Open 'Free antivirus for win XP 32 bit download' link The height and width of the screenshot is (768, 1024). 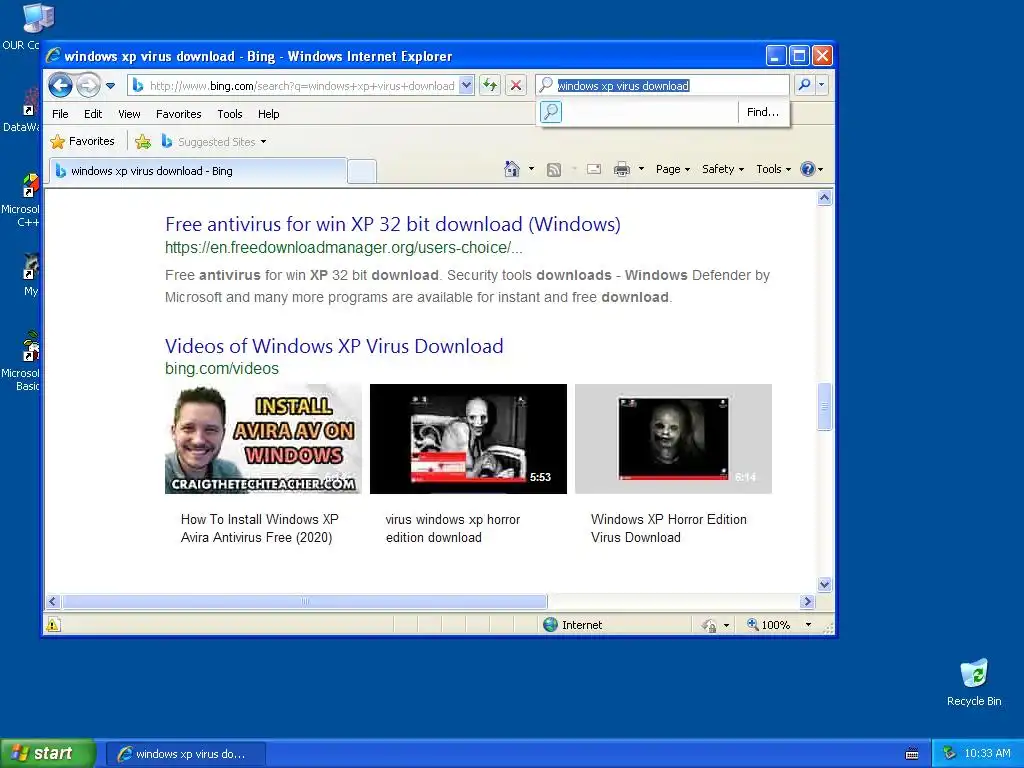(392, 224)
